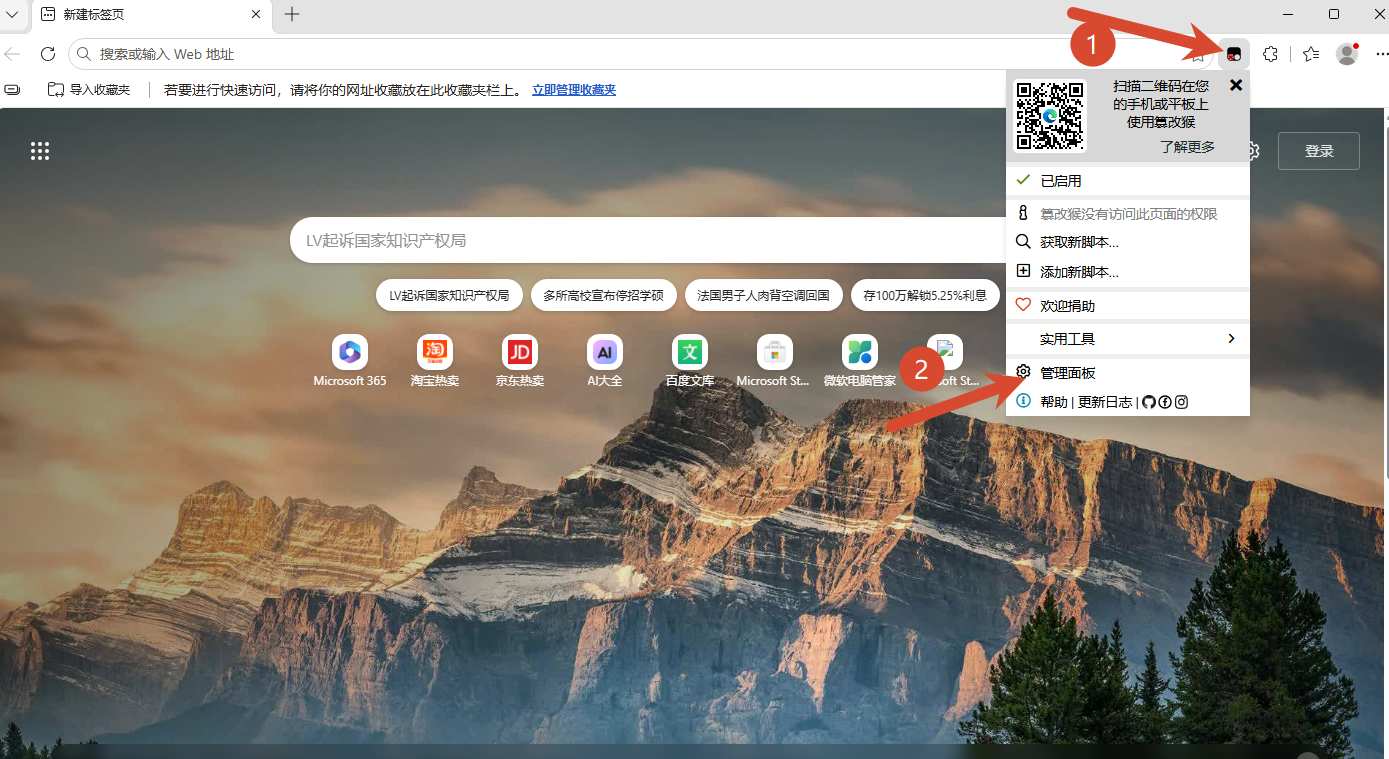This screenshot has height=759, width=1389.
Task: Click the 登录 sign-in button
Action: point(1319,151)
